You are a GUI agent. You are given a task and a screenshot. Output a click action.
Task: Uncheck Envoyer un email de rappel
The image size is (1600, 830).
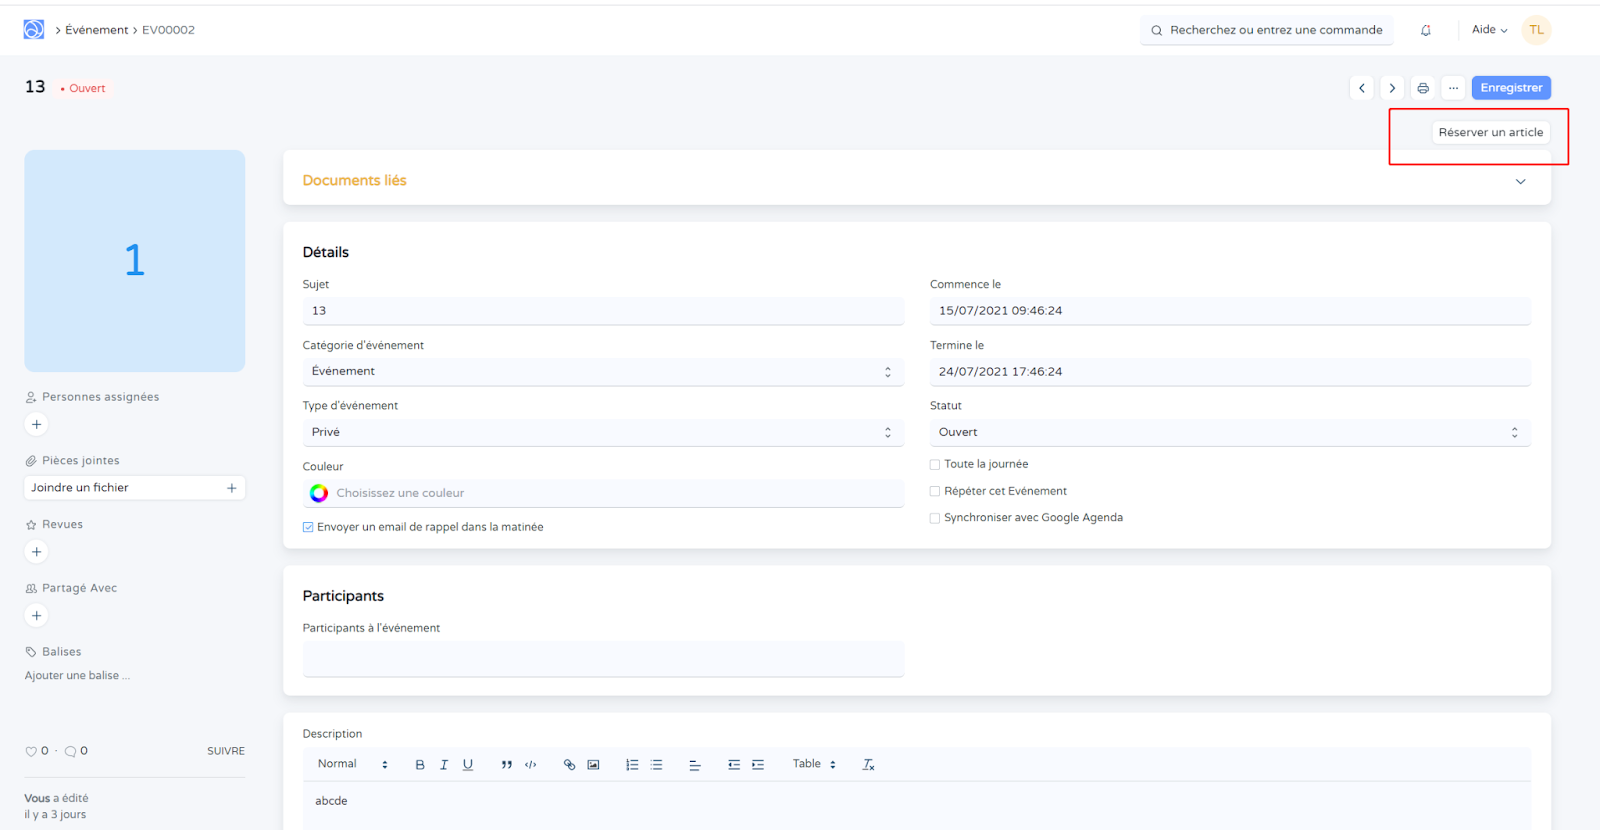(308, 527)
